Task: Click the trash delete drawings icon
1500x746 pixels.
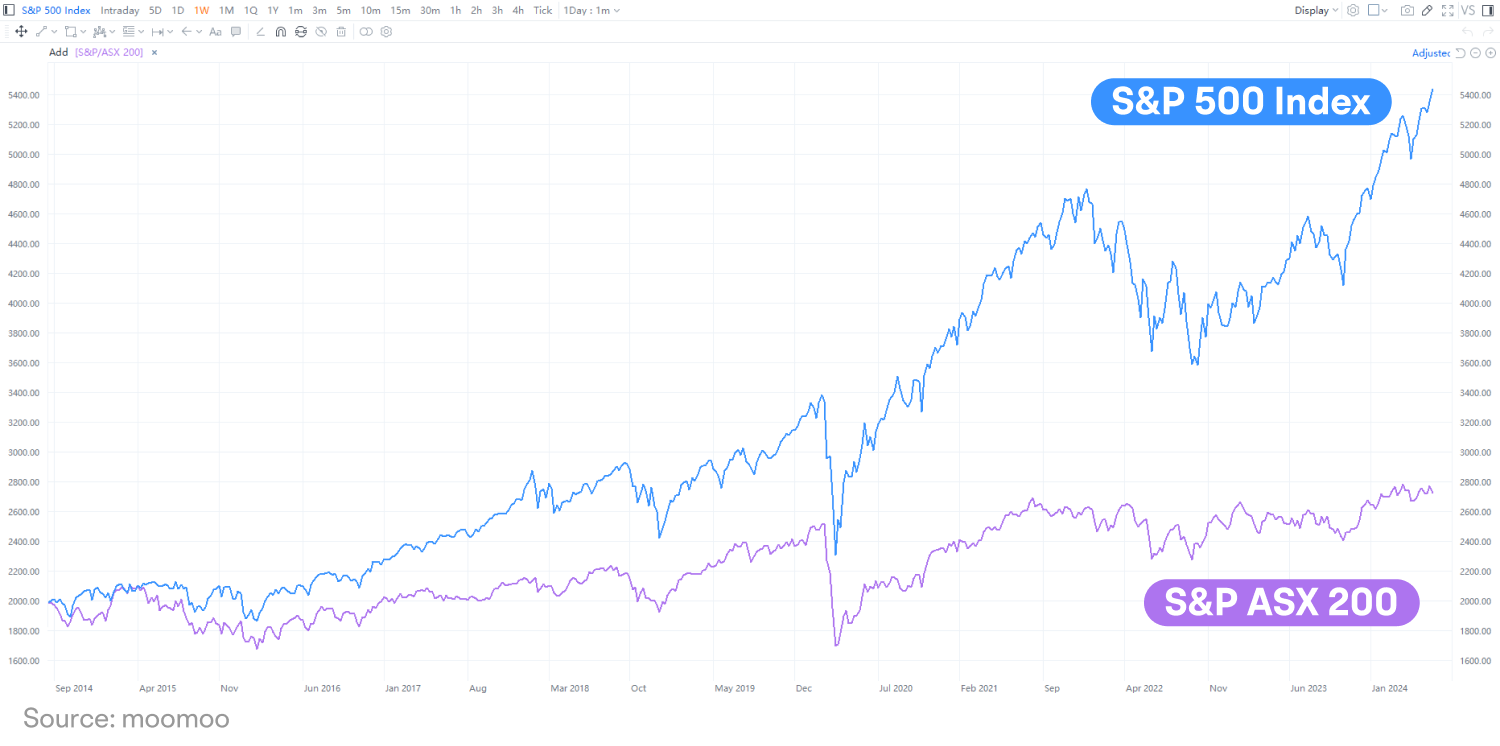Action: (341, 32)
